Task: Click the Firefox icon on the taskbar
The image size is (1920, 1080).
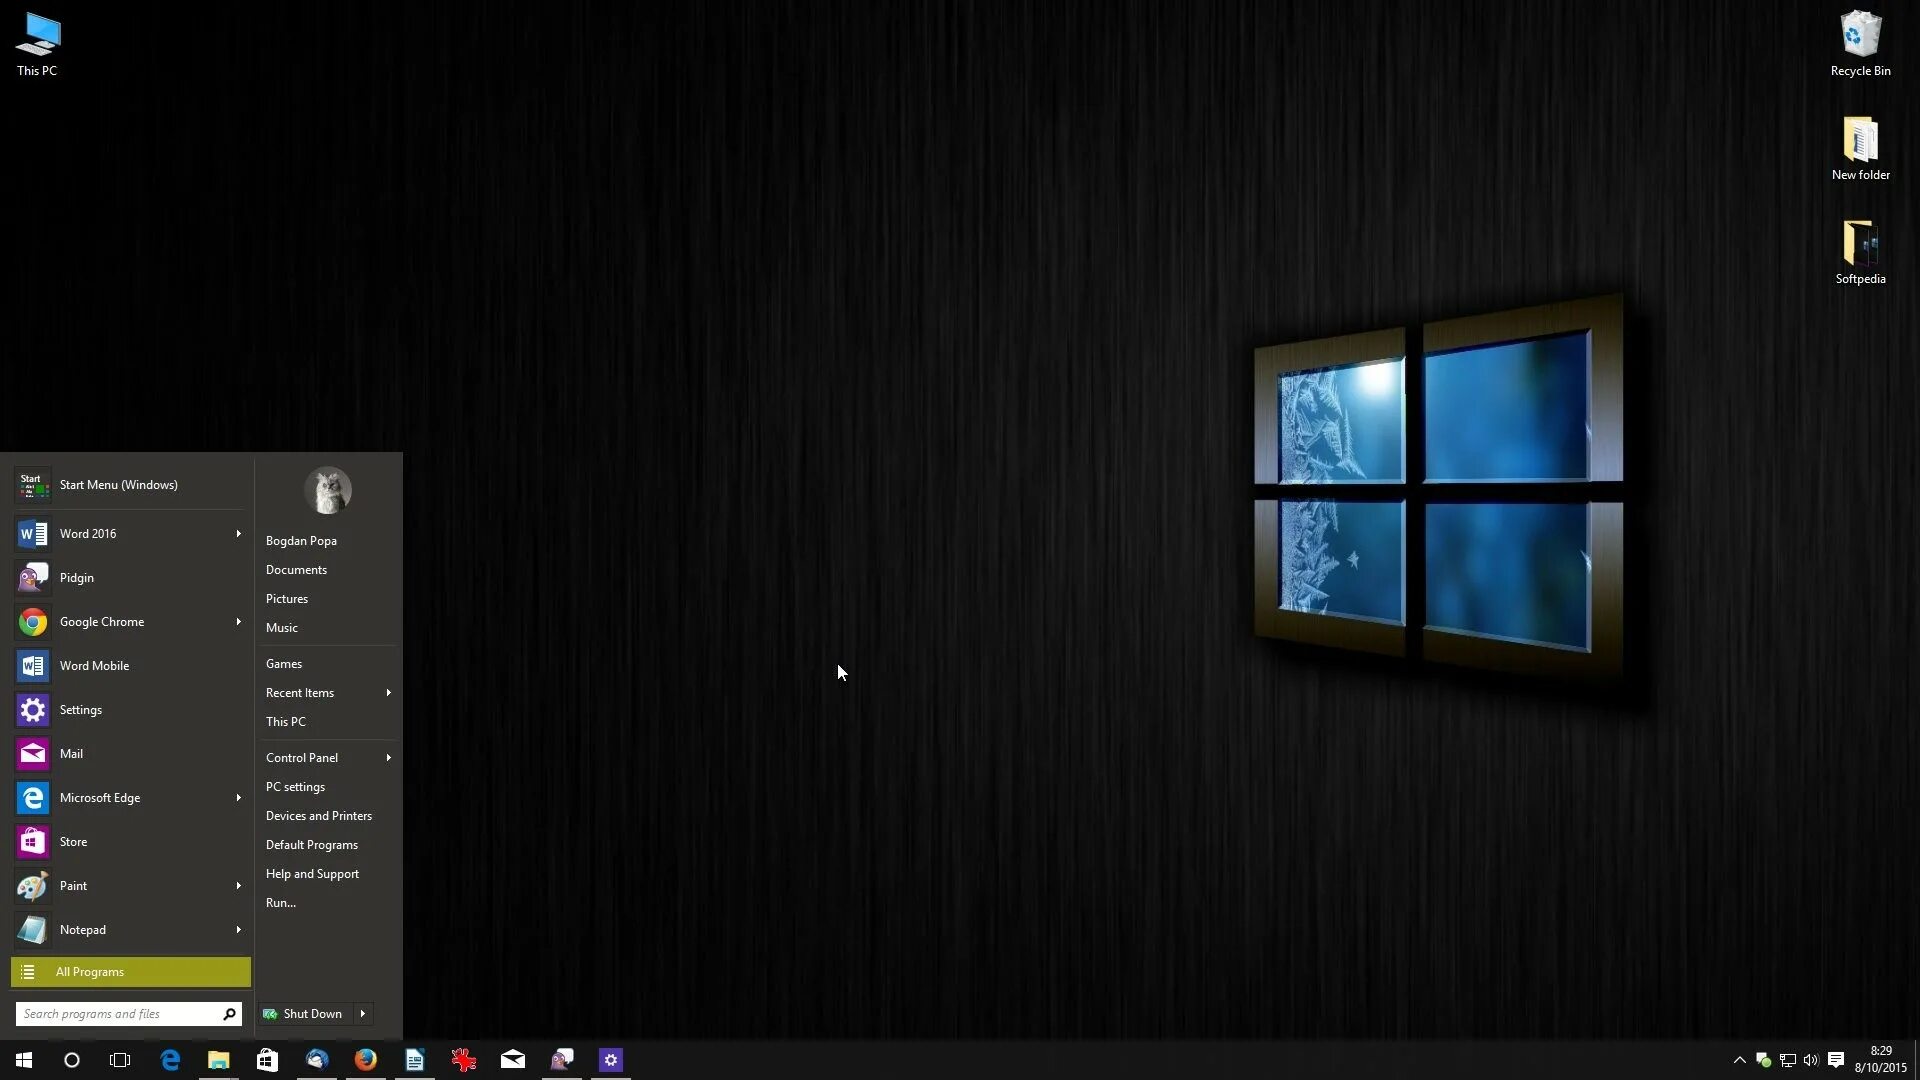Action: pos(366,1060)
